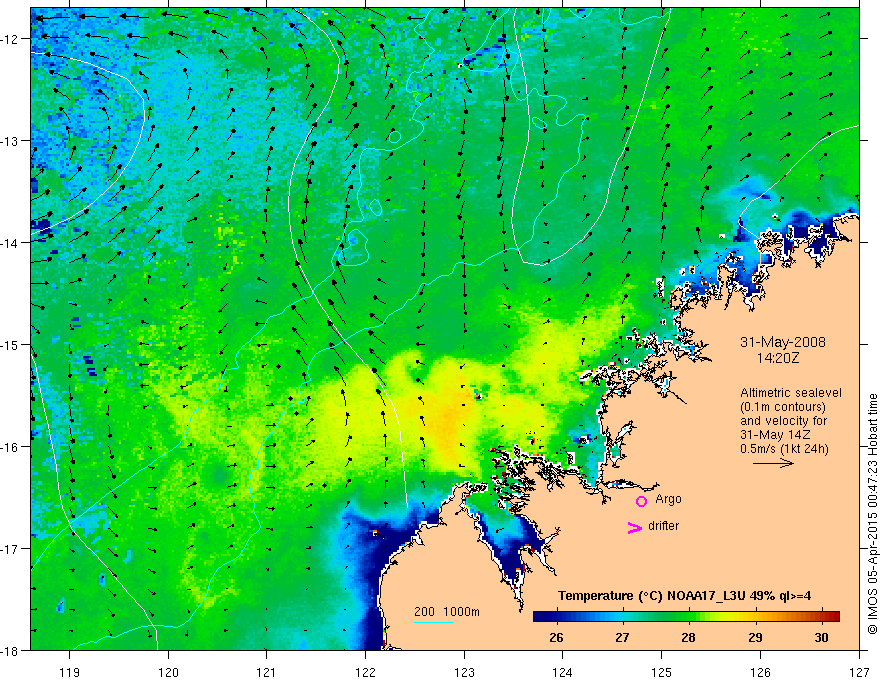This screenshot has height=680, width=880.
Task: Click latitude axis label -16
Action: click(x=11, y=447)
